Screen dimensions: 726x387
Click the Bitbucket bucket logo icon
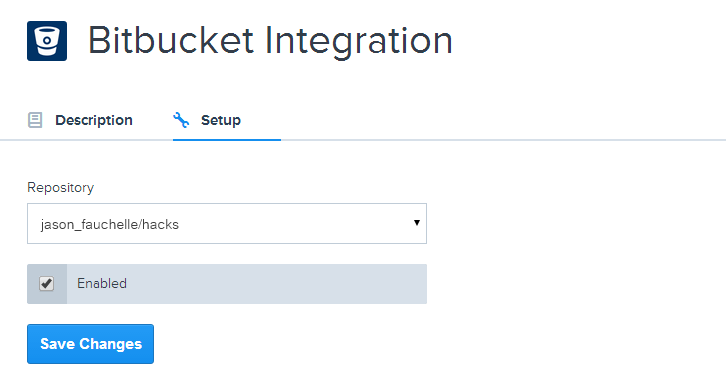click(x=47, y=41)
